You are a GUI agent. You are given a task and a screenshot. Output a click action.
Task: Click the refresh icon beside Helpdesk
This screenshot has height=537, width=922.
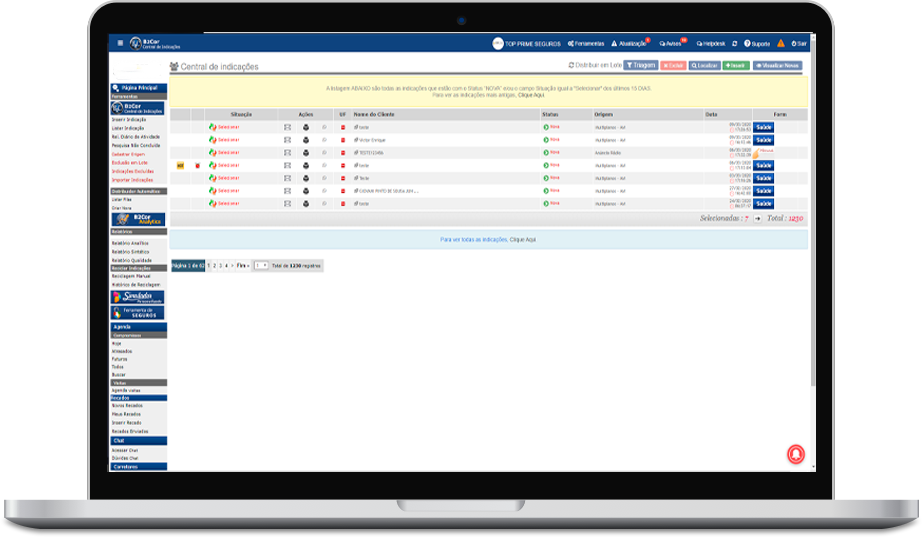point(734,44)
